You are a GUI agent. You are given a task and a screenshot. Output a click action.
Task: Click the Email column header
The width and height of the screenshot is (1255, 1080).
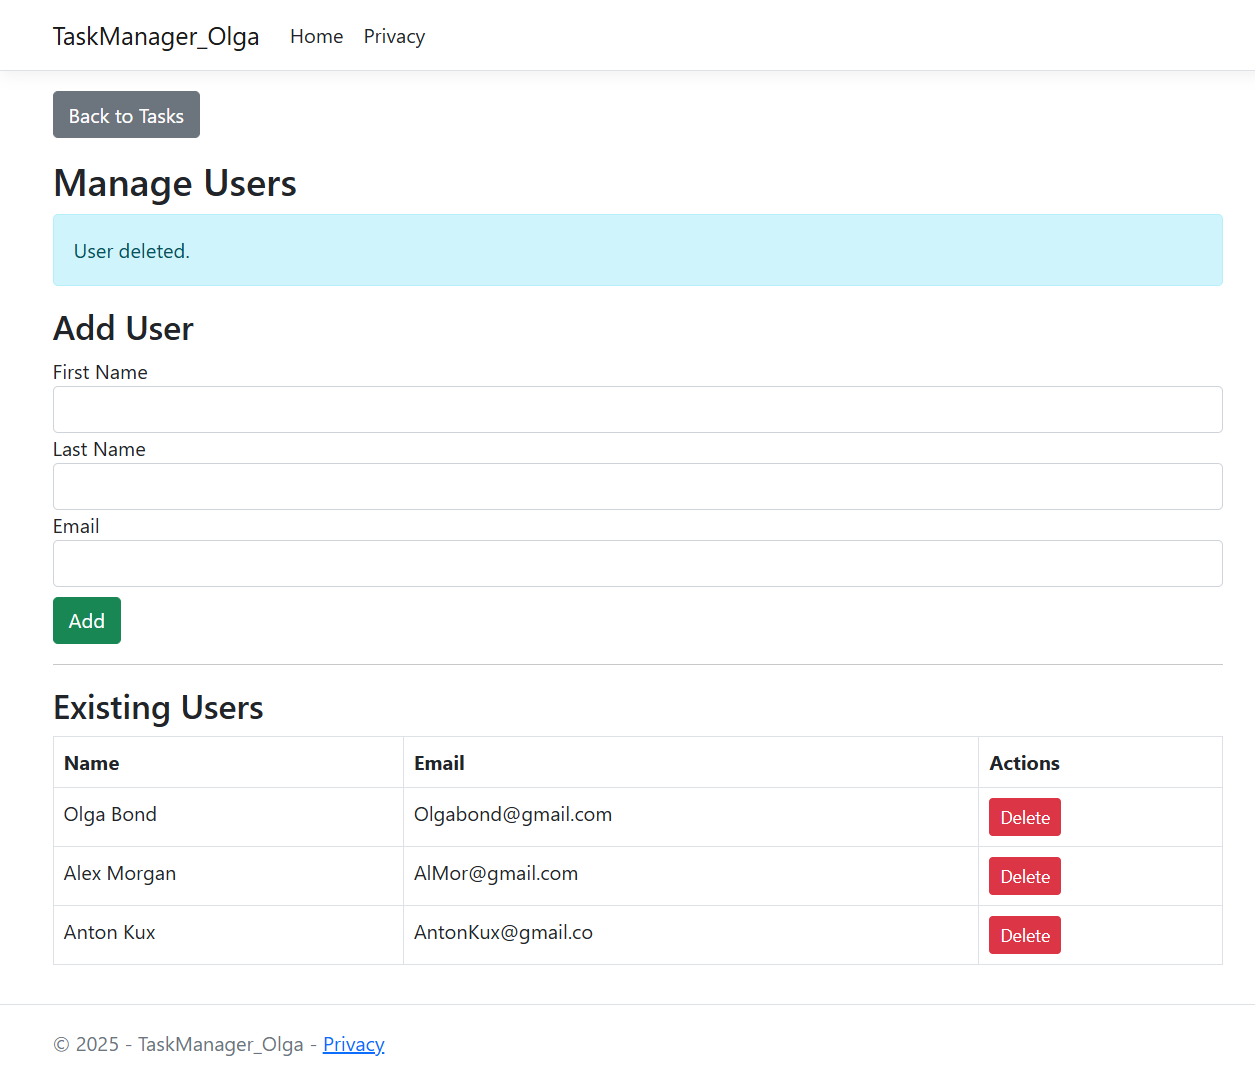(439, 764)
